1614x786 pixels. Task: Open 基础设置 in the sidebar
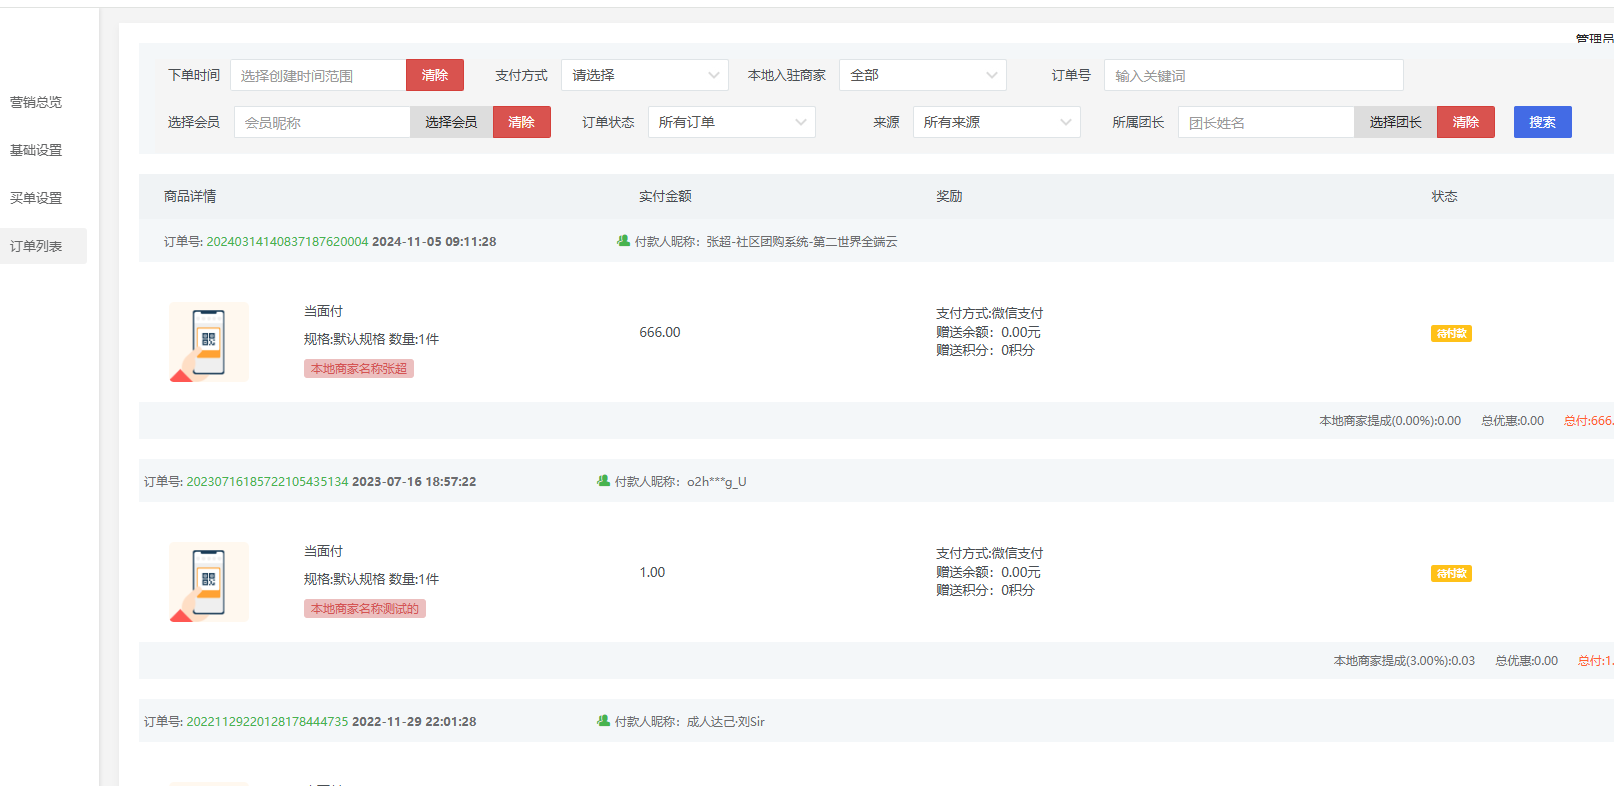(x=36, y=150)
